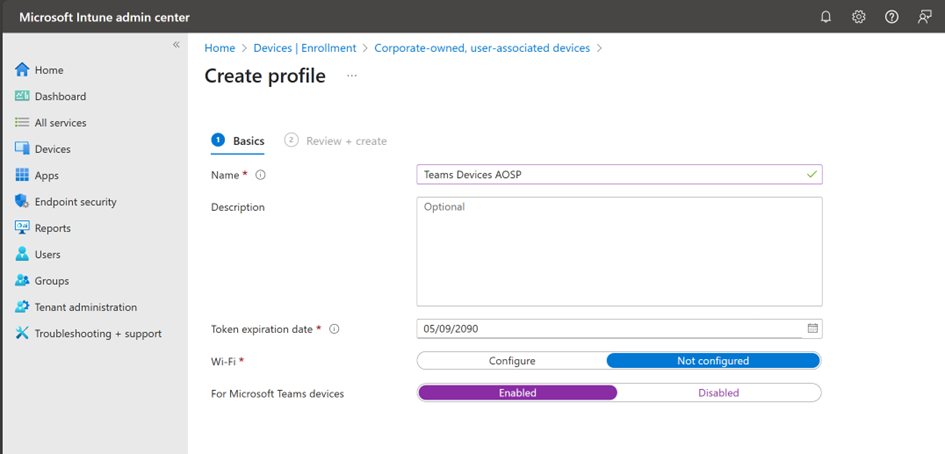This screenshot has width=945, height=454.
Task: Click the Token expiration date field
Action: (619, 329)
